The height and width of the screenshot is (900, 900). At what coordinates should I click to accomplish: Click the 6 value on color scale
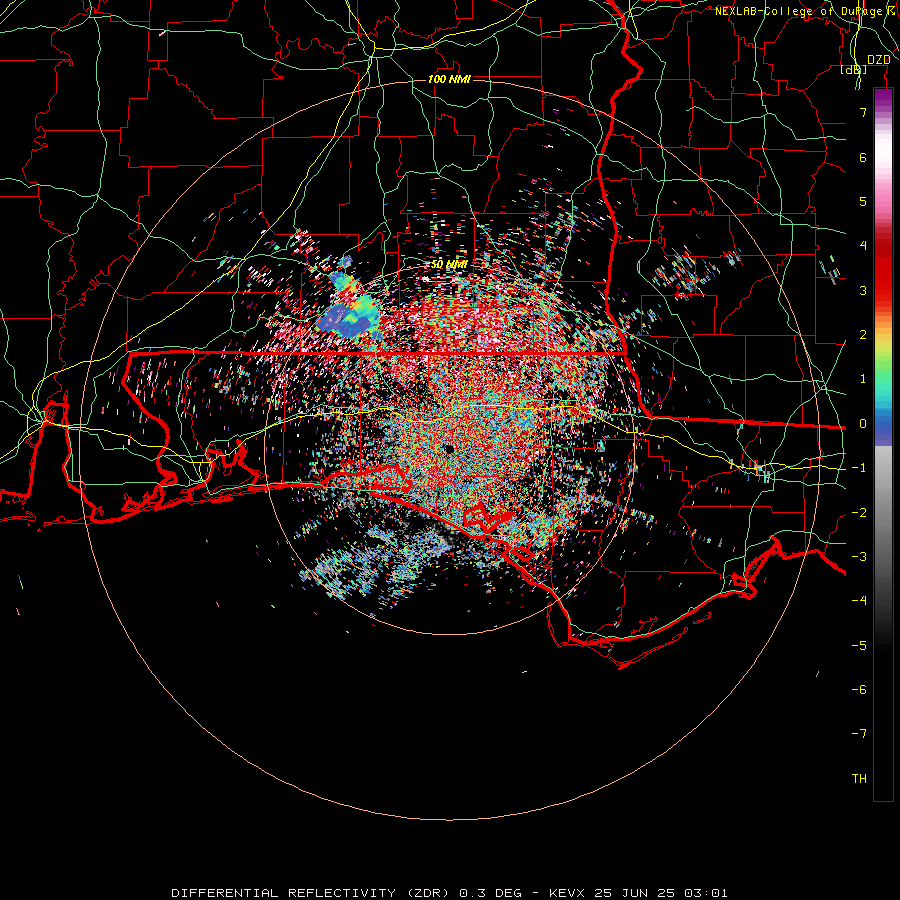point(863,157)
